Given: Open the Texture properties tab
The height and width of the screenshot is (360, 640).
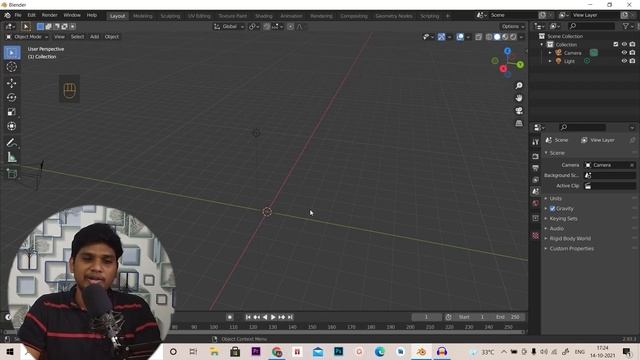Looking at the screenshot, I should point(536,236).
